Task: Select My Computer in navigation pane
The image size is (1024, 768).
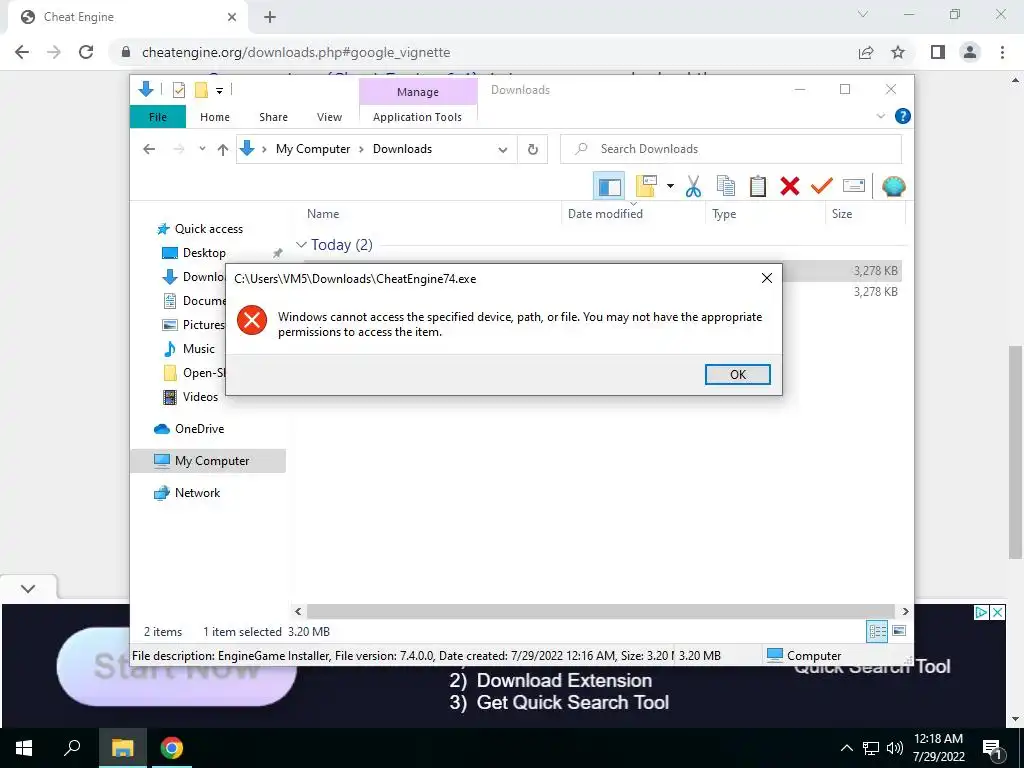Action: point(208,460)
